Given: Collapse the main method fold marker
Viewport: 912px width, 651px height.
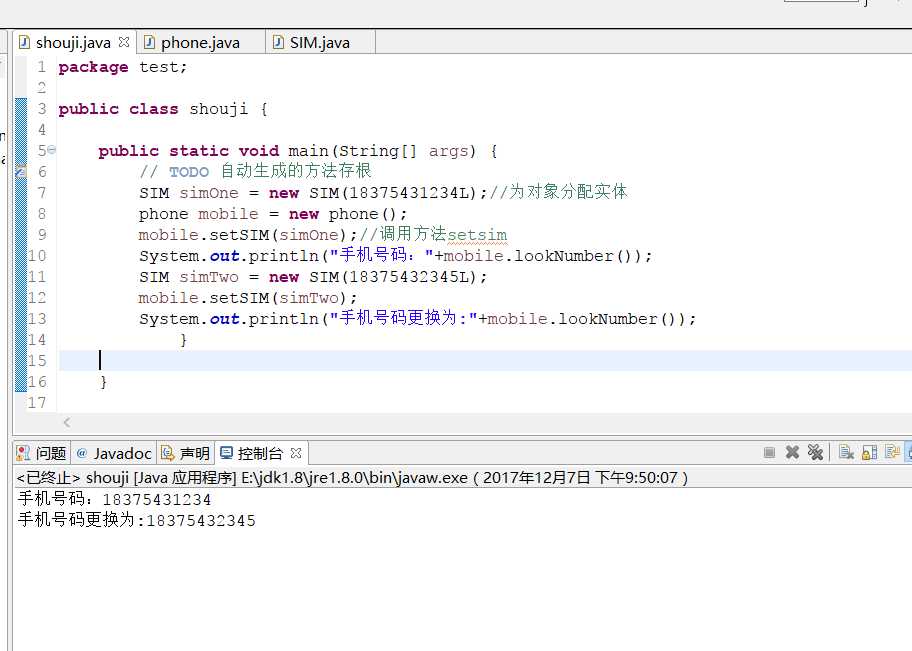Looking at the screenshot, I should (52, 150).
